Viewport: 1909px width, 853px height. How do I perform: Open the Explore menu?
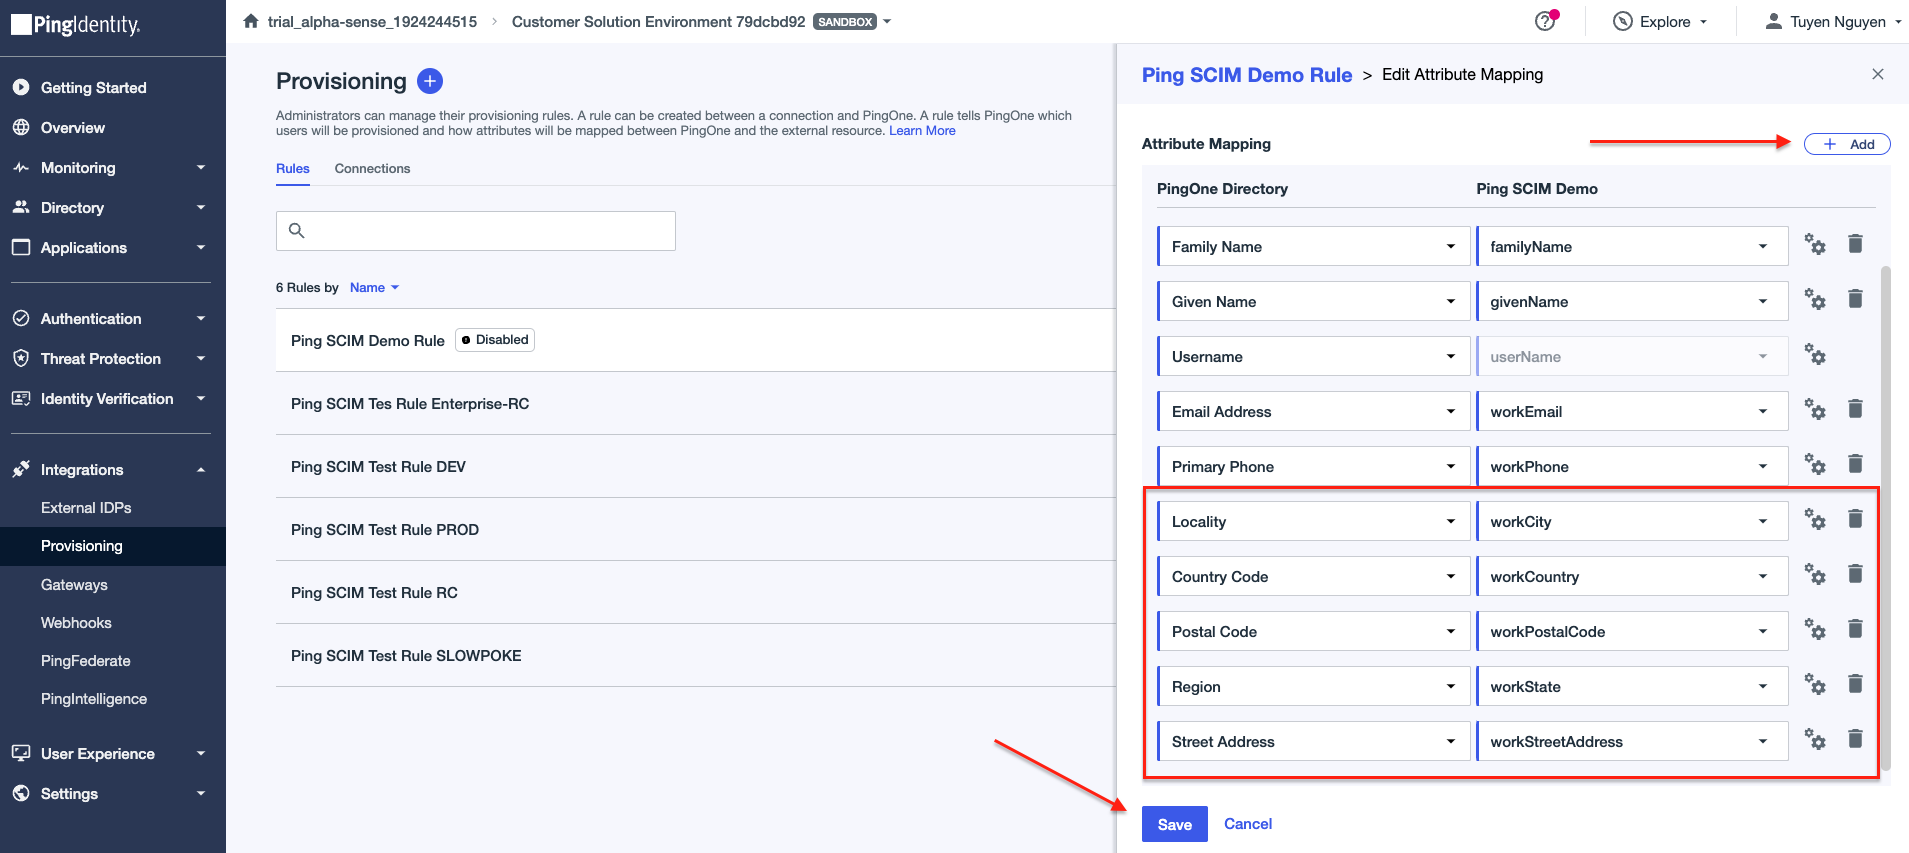pos(1660,21)
